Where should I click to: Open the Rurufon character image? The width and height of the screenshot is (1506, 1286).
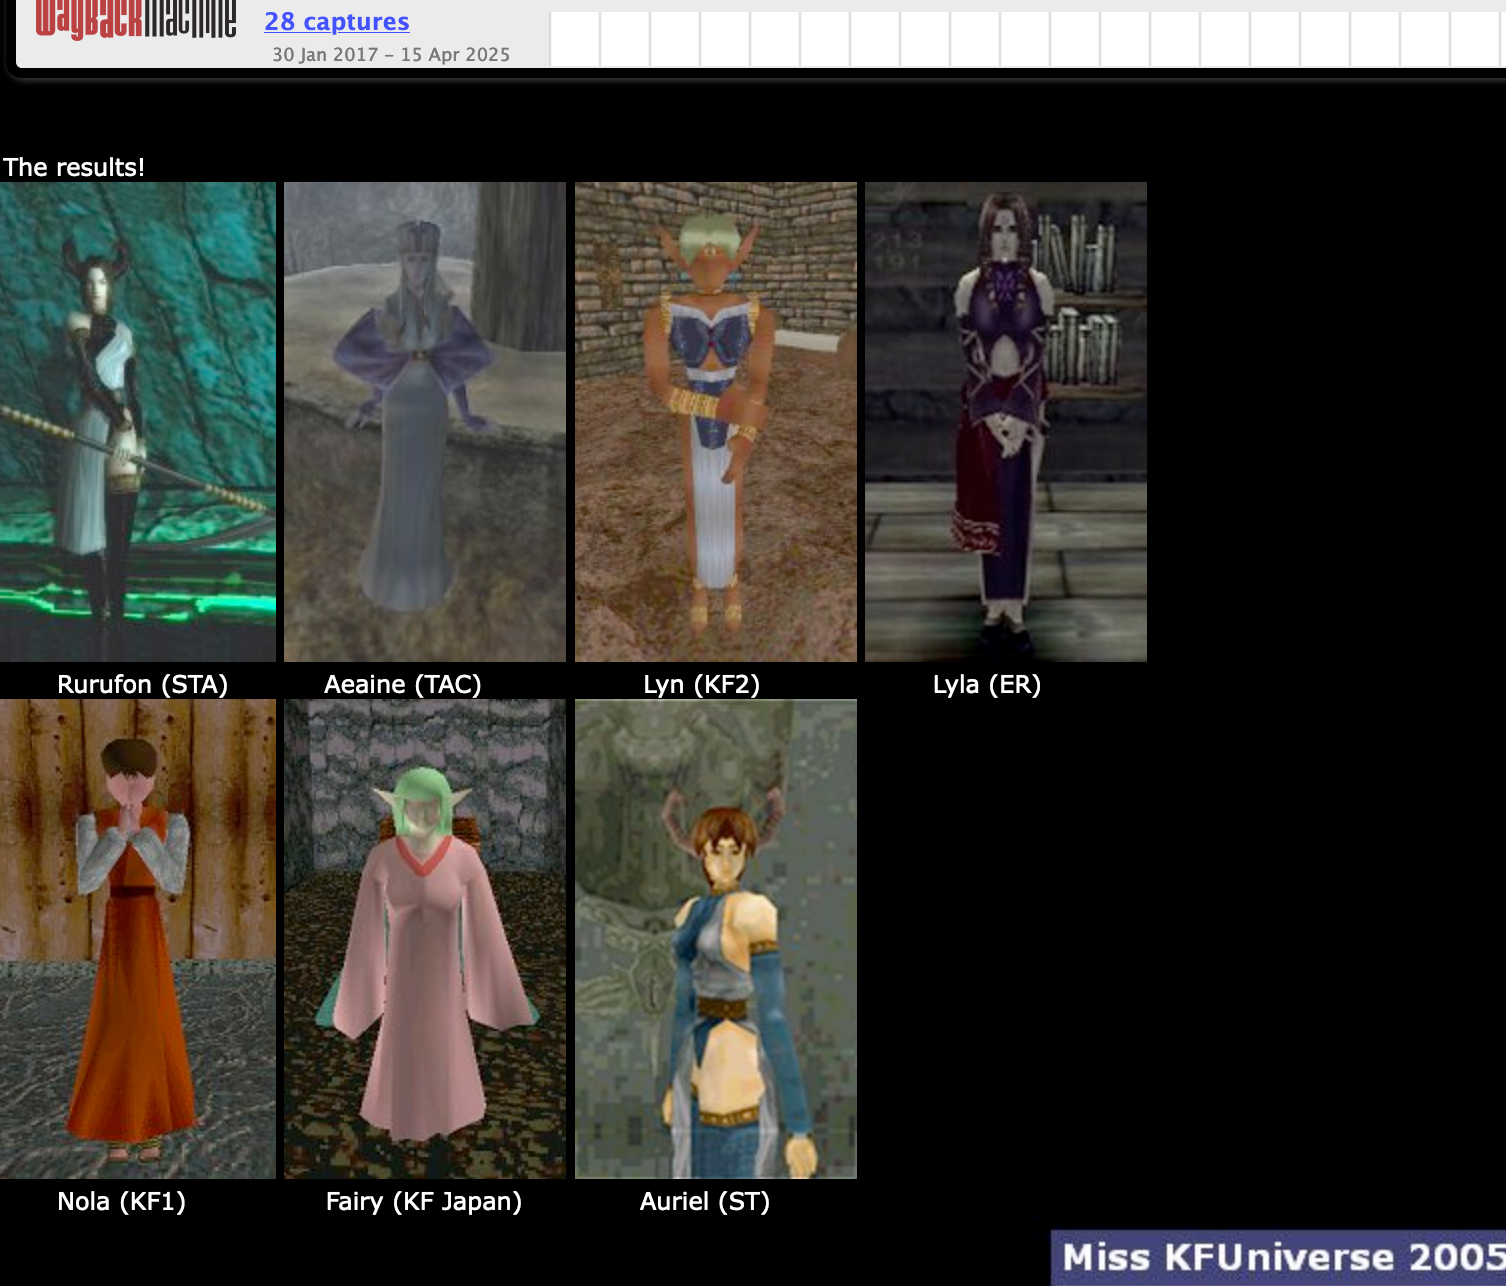click(x=138, y=421)
